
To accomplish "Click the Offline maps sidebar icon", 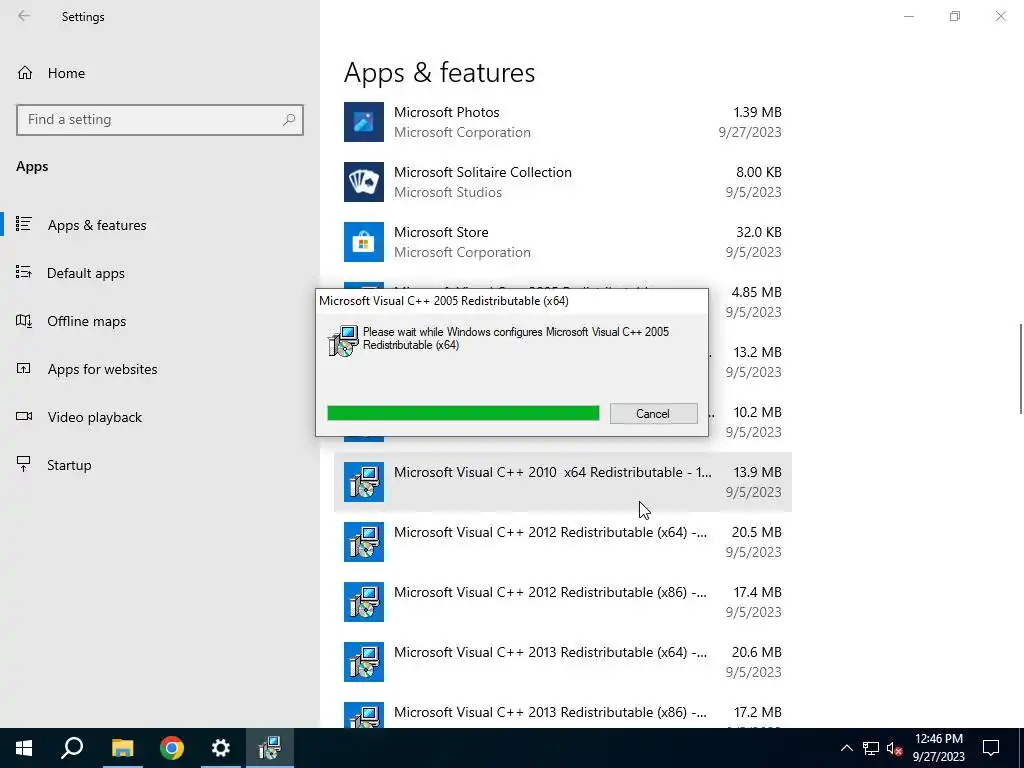I will click(x=24, y=321).
